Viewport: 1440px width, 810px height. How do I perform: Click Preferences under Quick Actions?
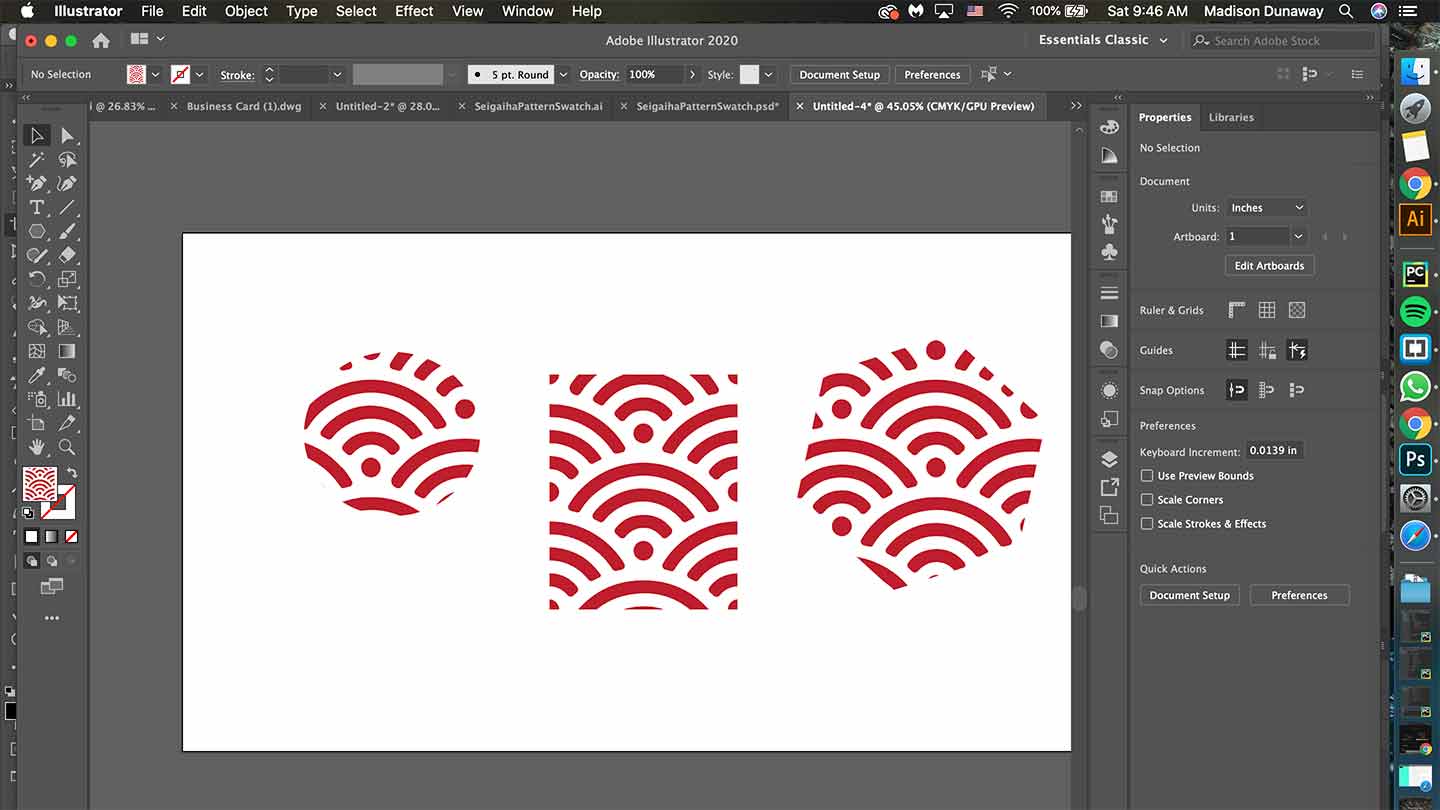pyautogui.click(x=1299, y=595)
